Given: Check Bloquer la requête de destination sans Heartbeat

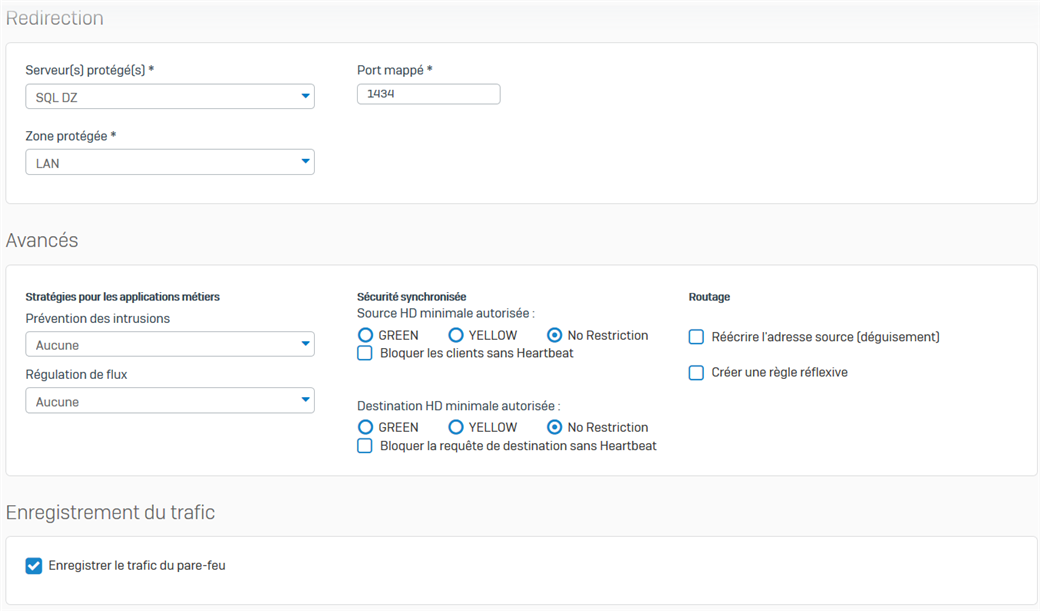Looking at the screenshot, I should [365, 446].
